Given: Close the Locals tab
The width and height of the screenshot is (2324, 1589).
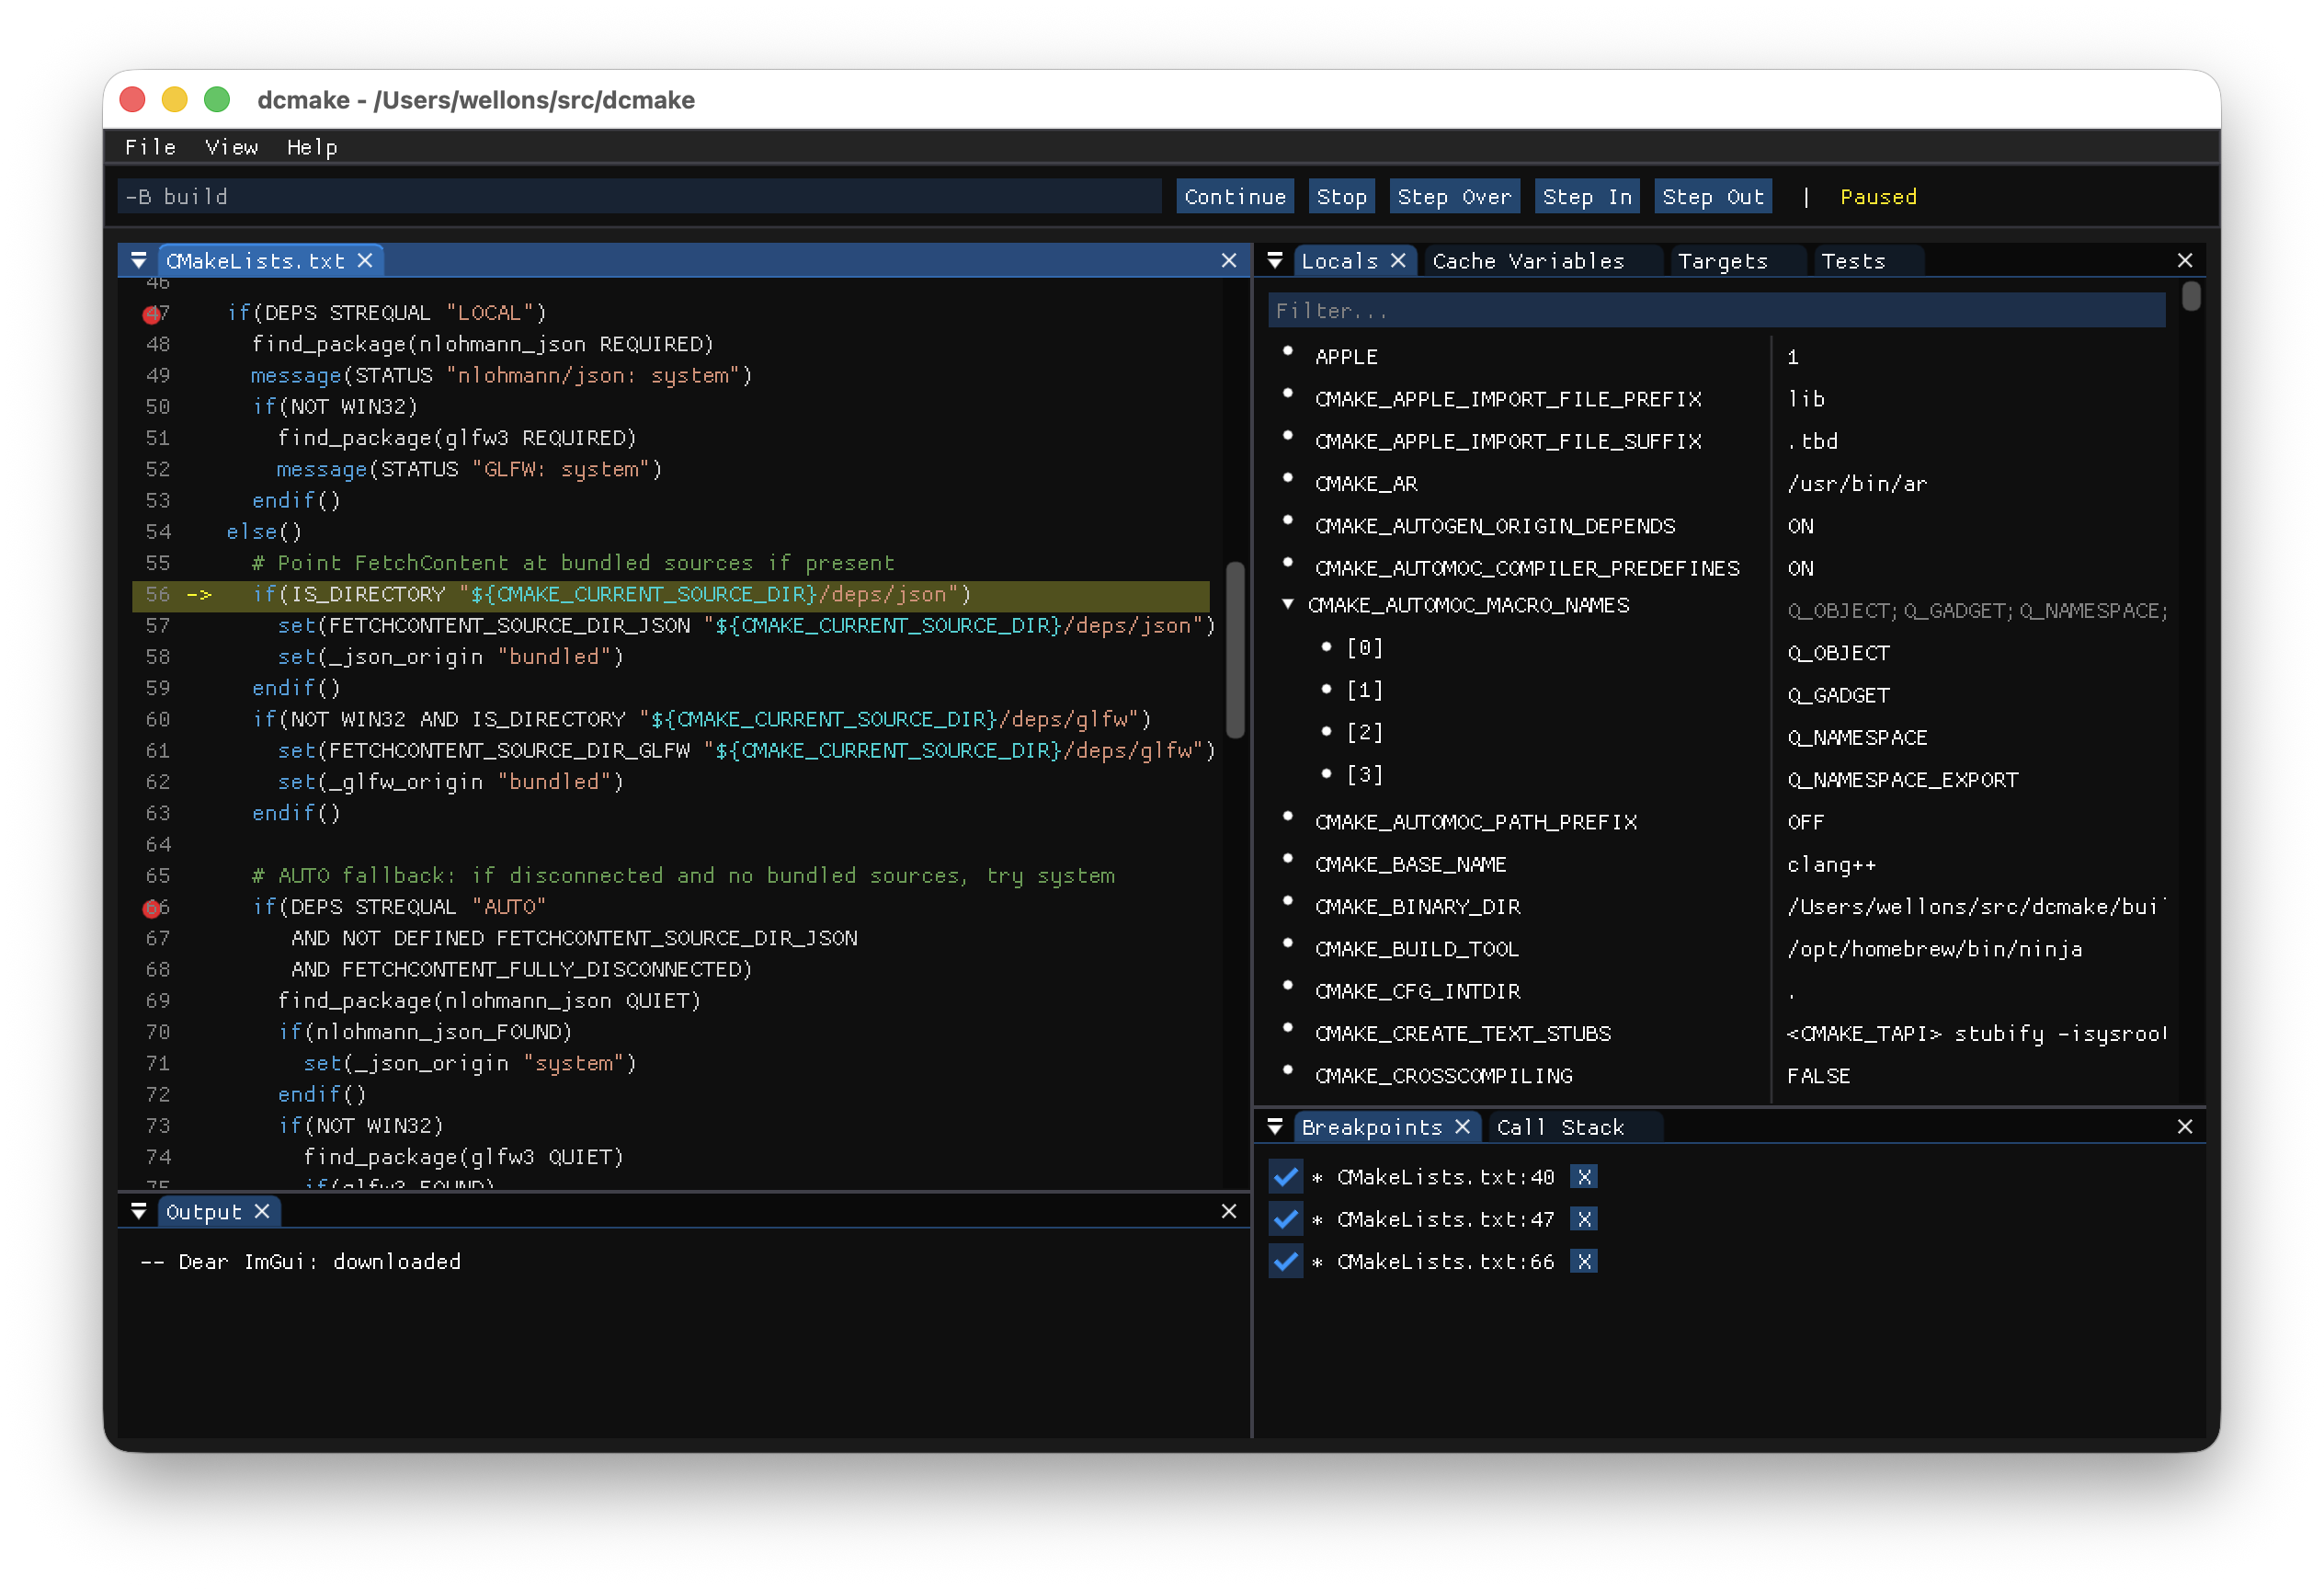Looking at the screenshot, I should [1398, 261].
